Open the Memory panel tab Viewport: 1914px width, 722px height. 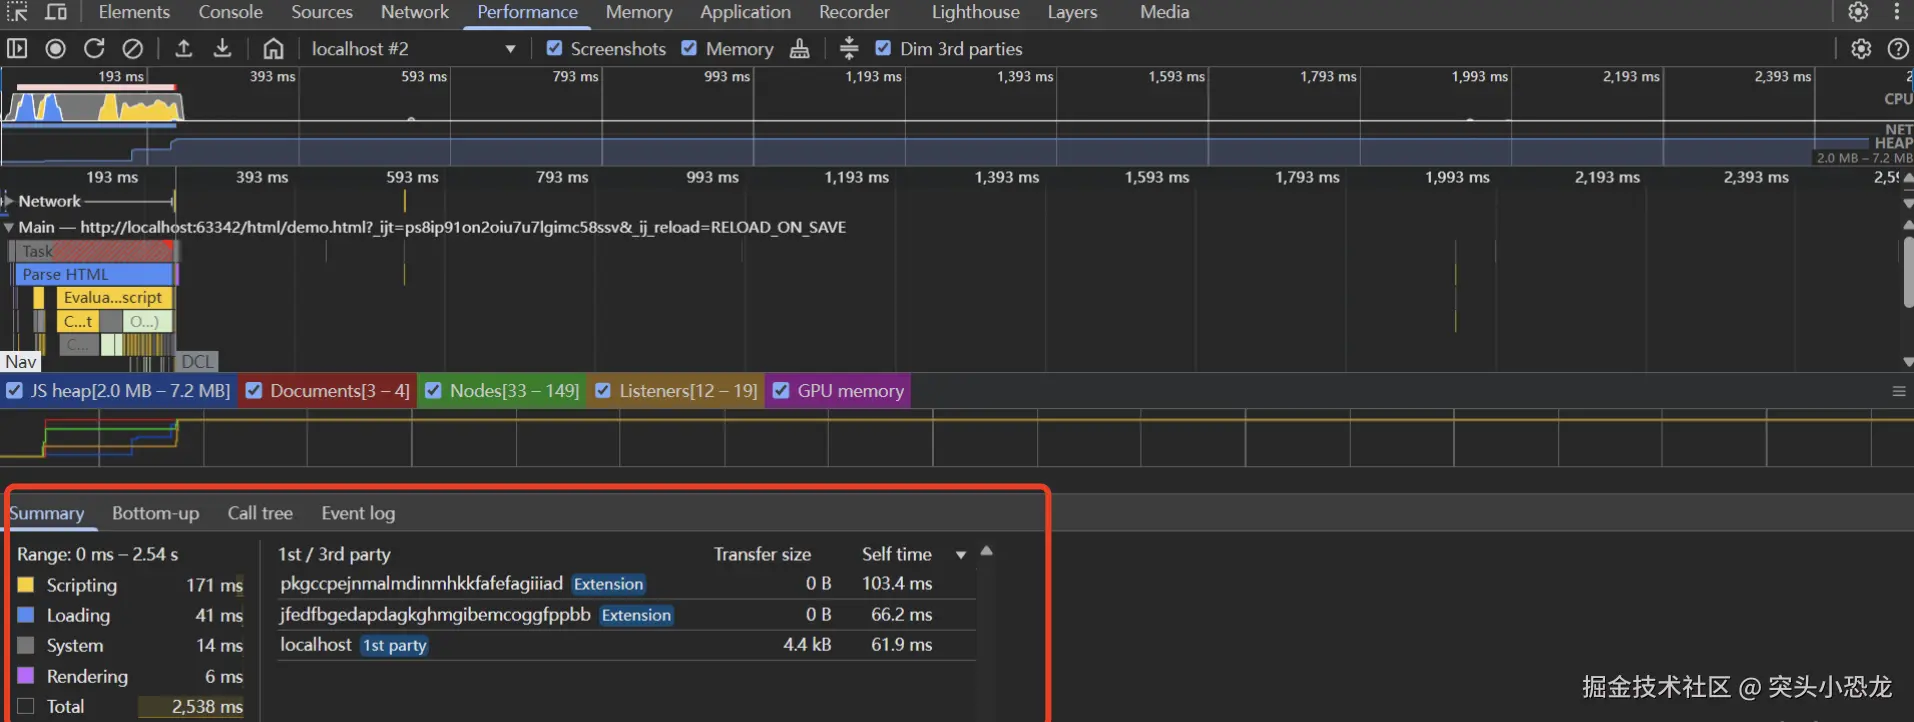[x=639, y=12]
